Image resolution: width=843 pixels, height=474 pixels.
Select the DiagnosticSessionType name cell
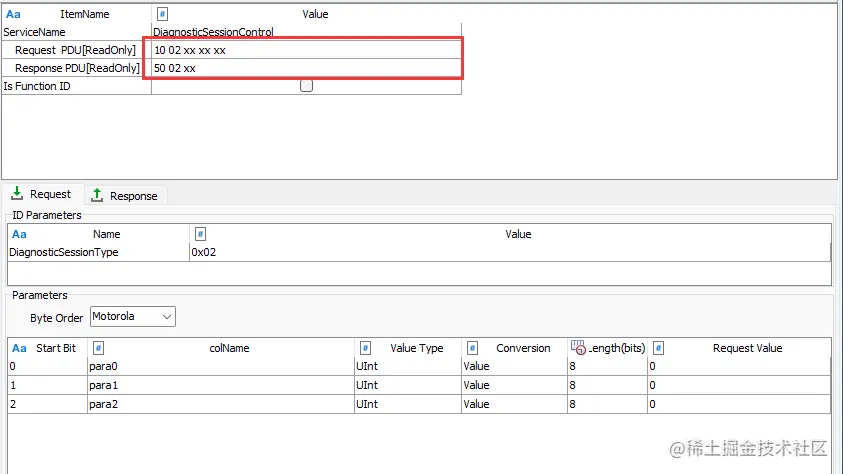[98, 252]
